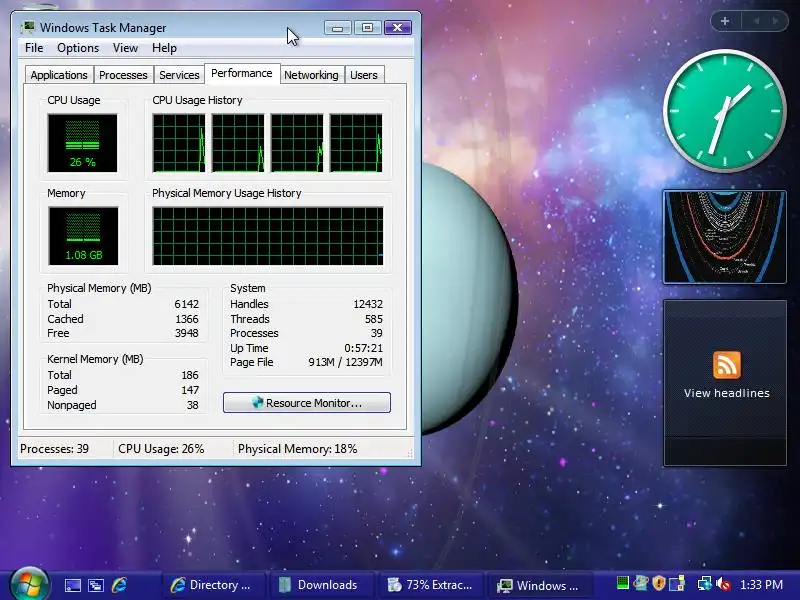This screenshot has width=800, height=600.
Task: Click the sidebar next gadgets arrow
Action: pos(776,21)
